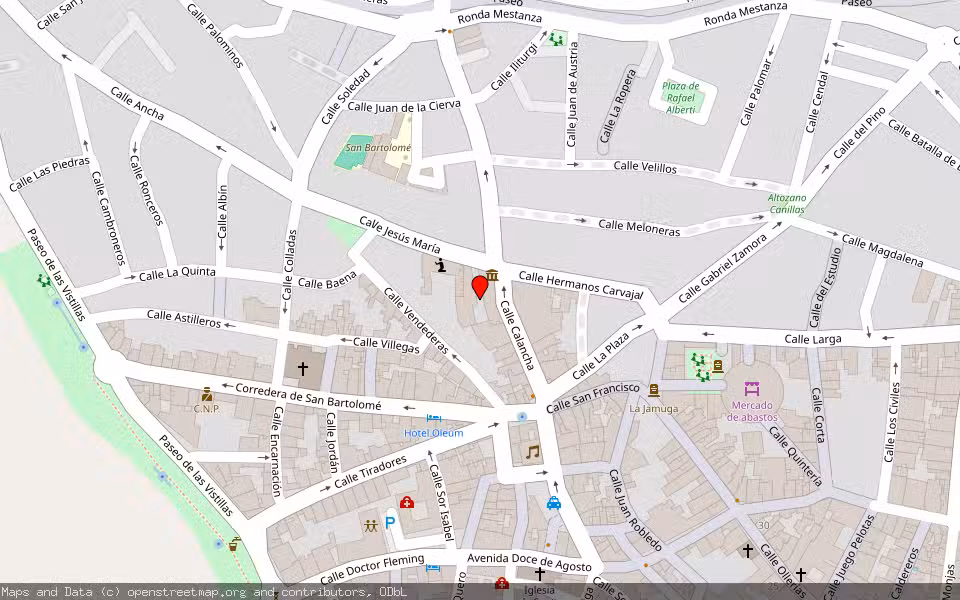Image resolution: width=960 pixels, height=600 pixels.
Task: Click the La Jamuga label
Action: pos(654,408)
